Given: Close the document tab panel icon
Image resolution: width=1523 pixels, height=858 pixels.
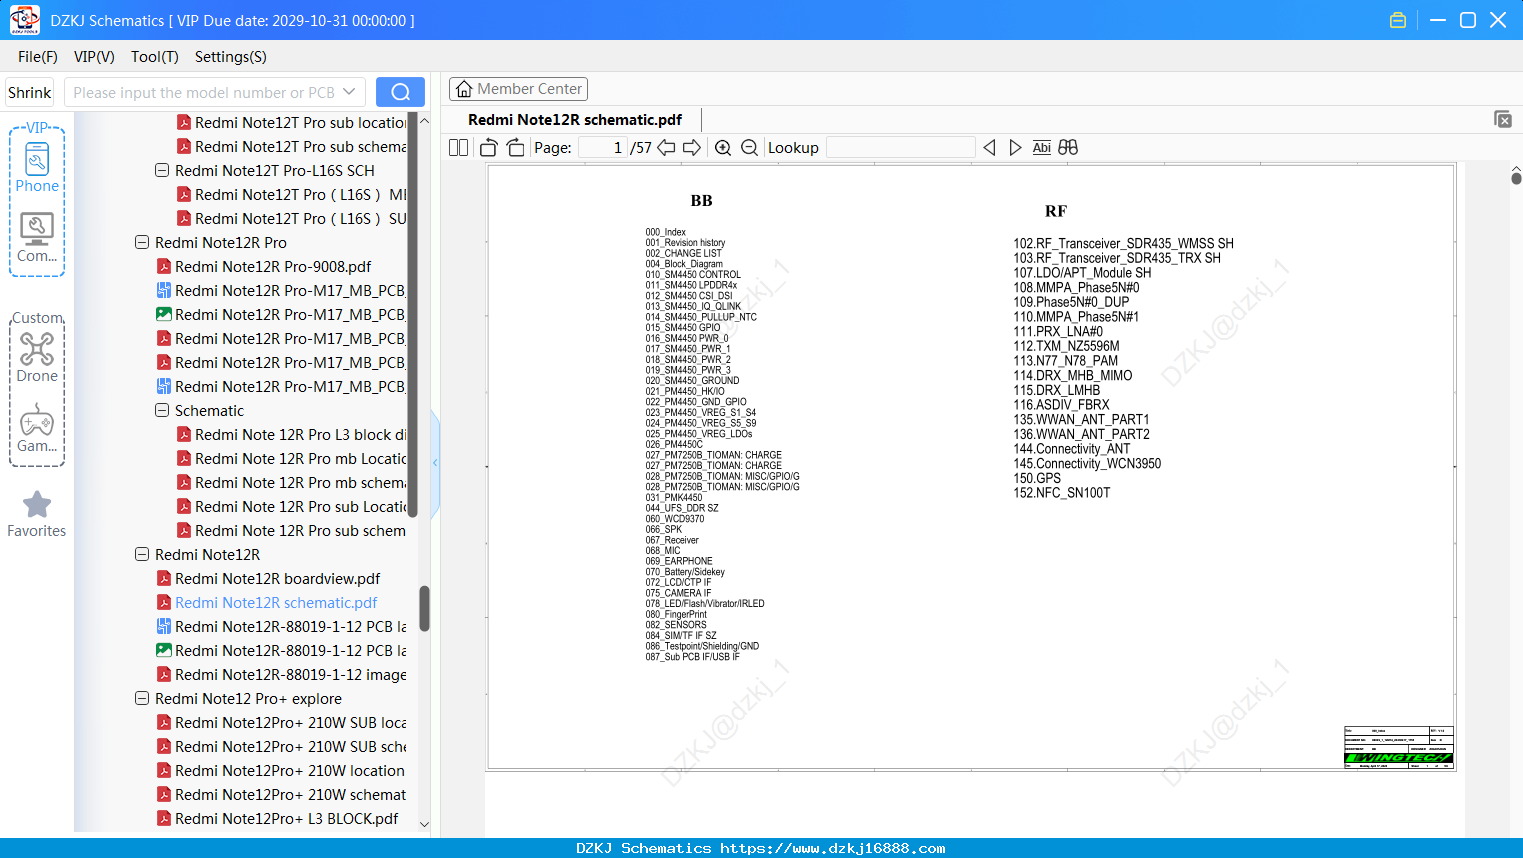Looking at the screenshot, I should point(1503,119).
